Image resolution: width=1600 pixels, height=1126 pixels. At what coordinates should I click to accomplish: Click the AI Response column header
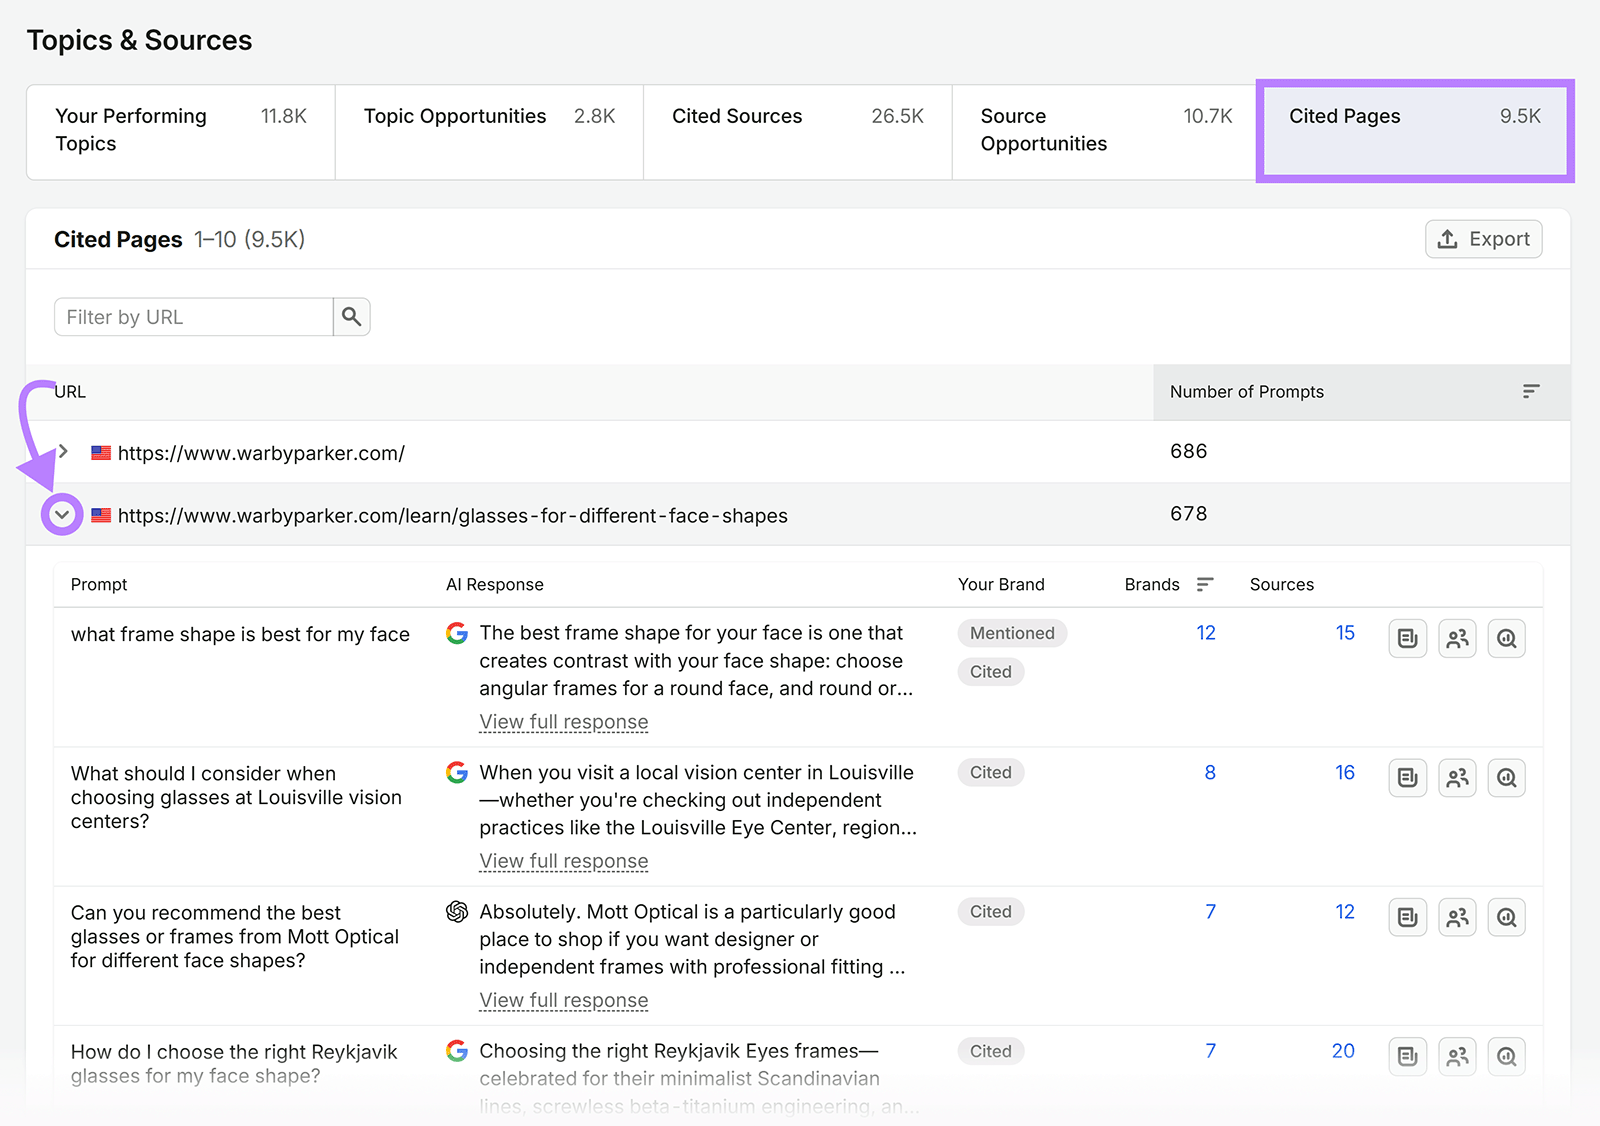point(494,584)
